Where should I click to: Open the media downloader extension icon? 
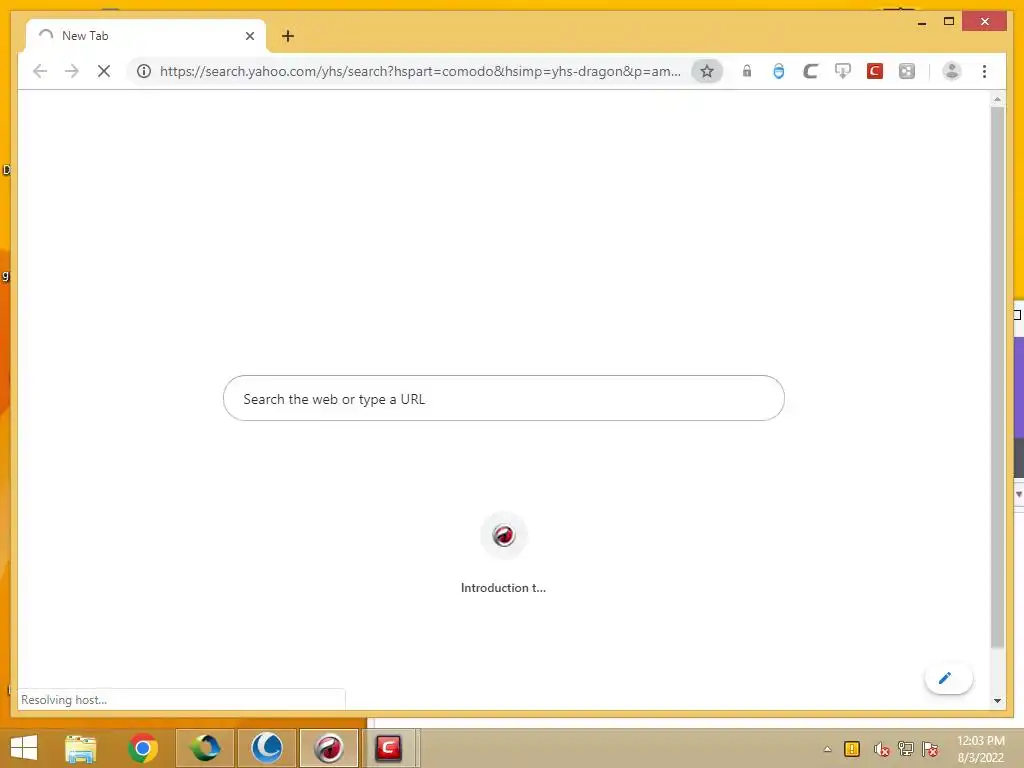click(x=842, y=71)
